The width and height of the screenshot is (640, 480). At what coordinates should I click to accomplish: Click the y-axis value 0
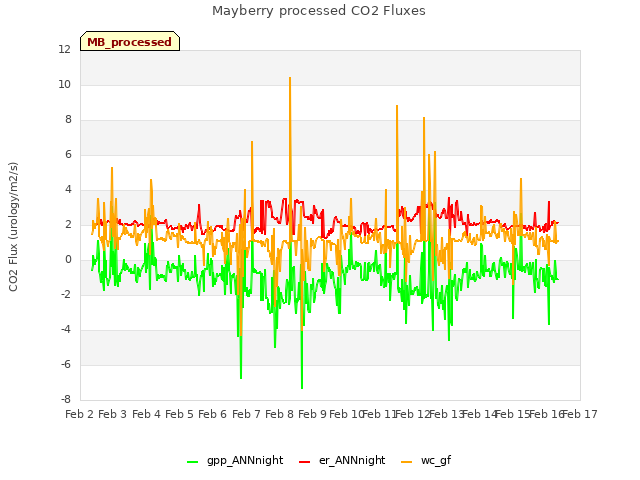pyautogui.click(x=68, y=260)
